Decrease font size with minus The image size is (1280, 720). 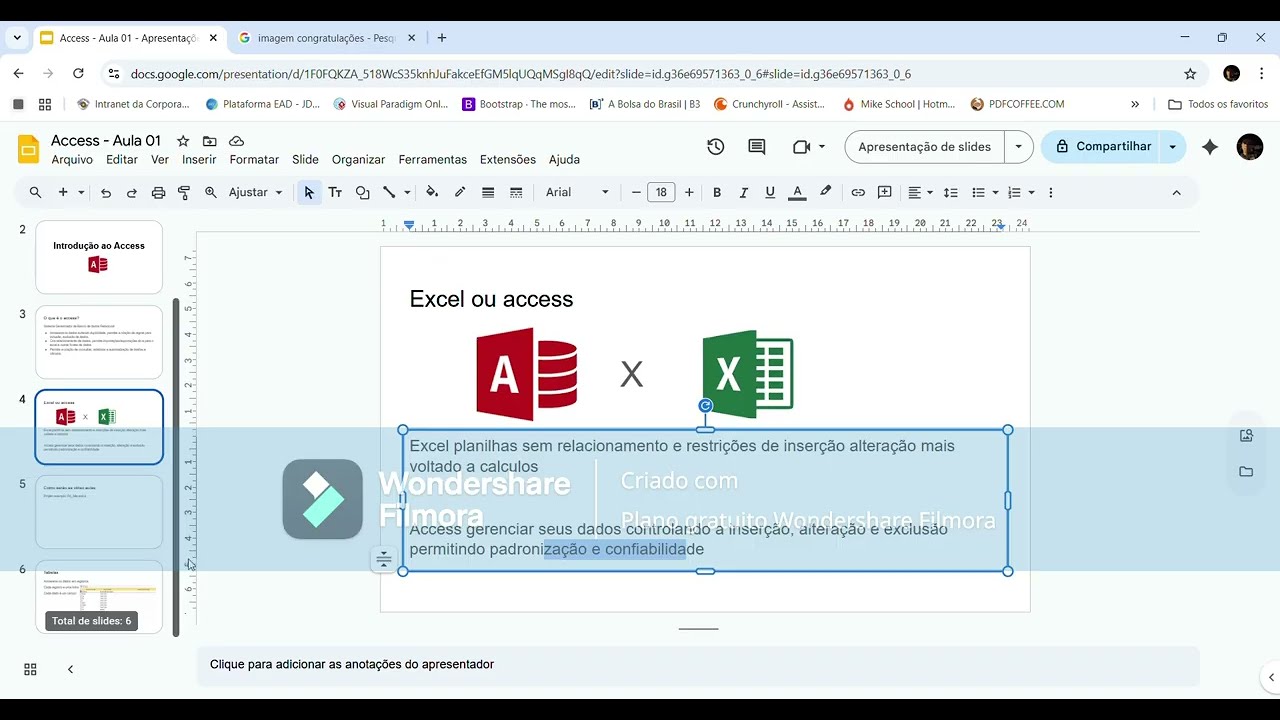(636, 192)
